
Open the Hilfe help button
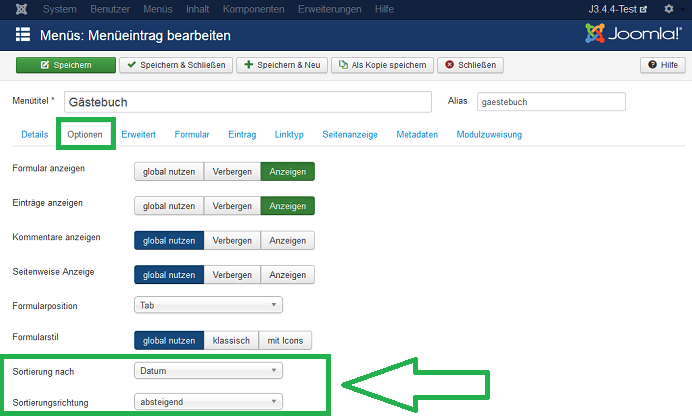662,65
